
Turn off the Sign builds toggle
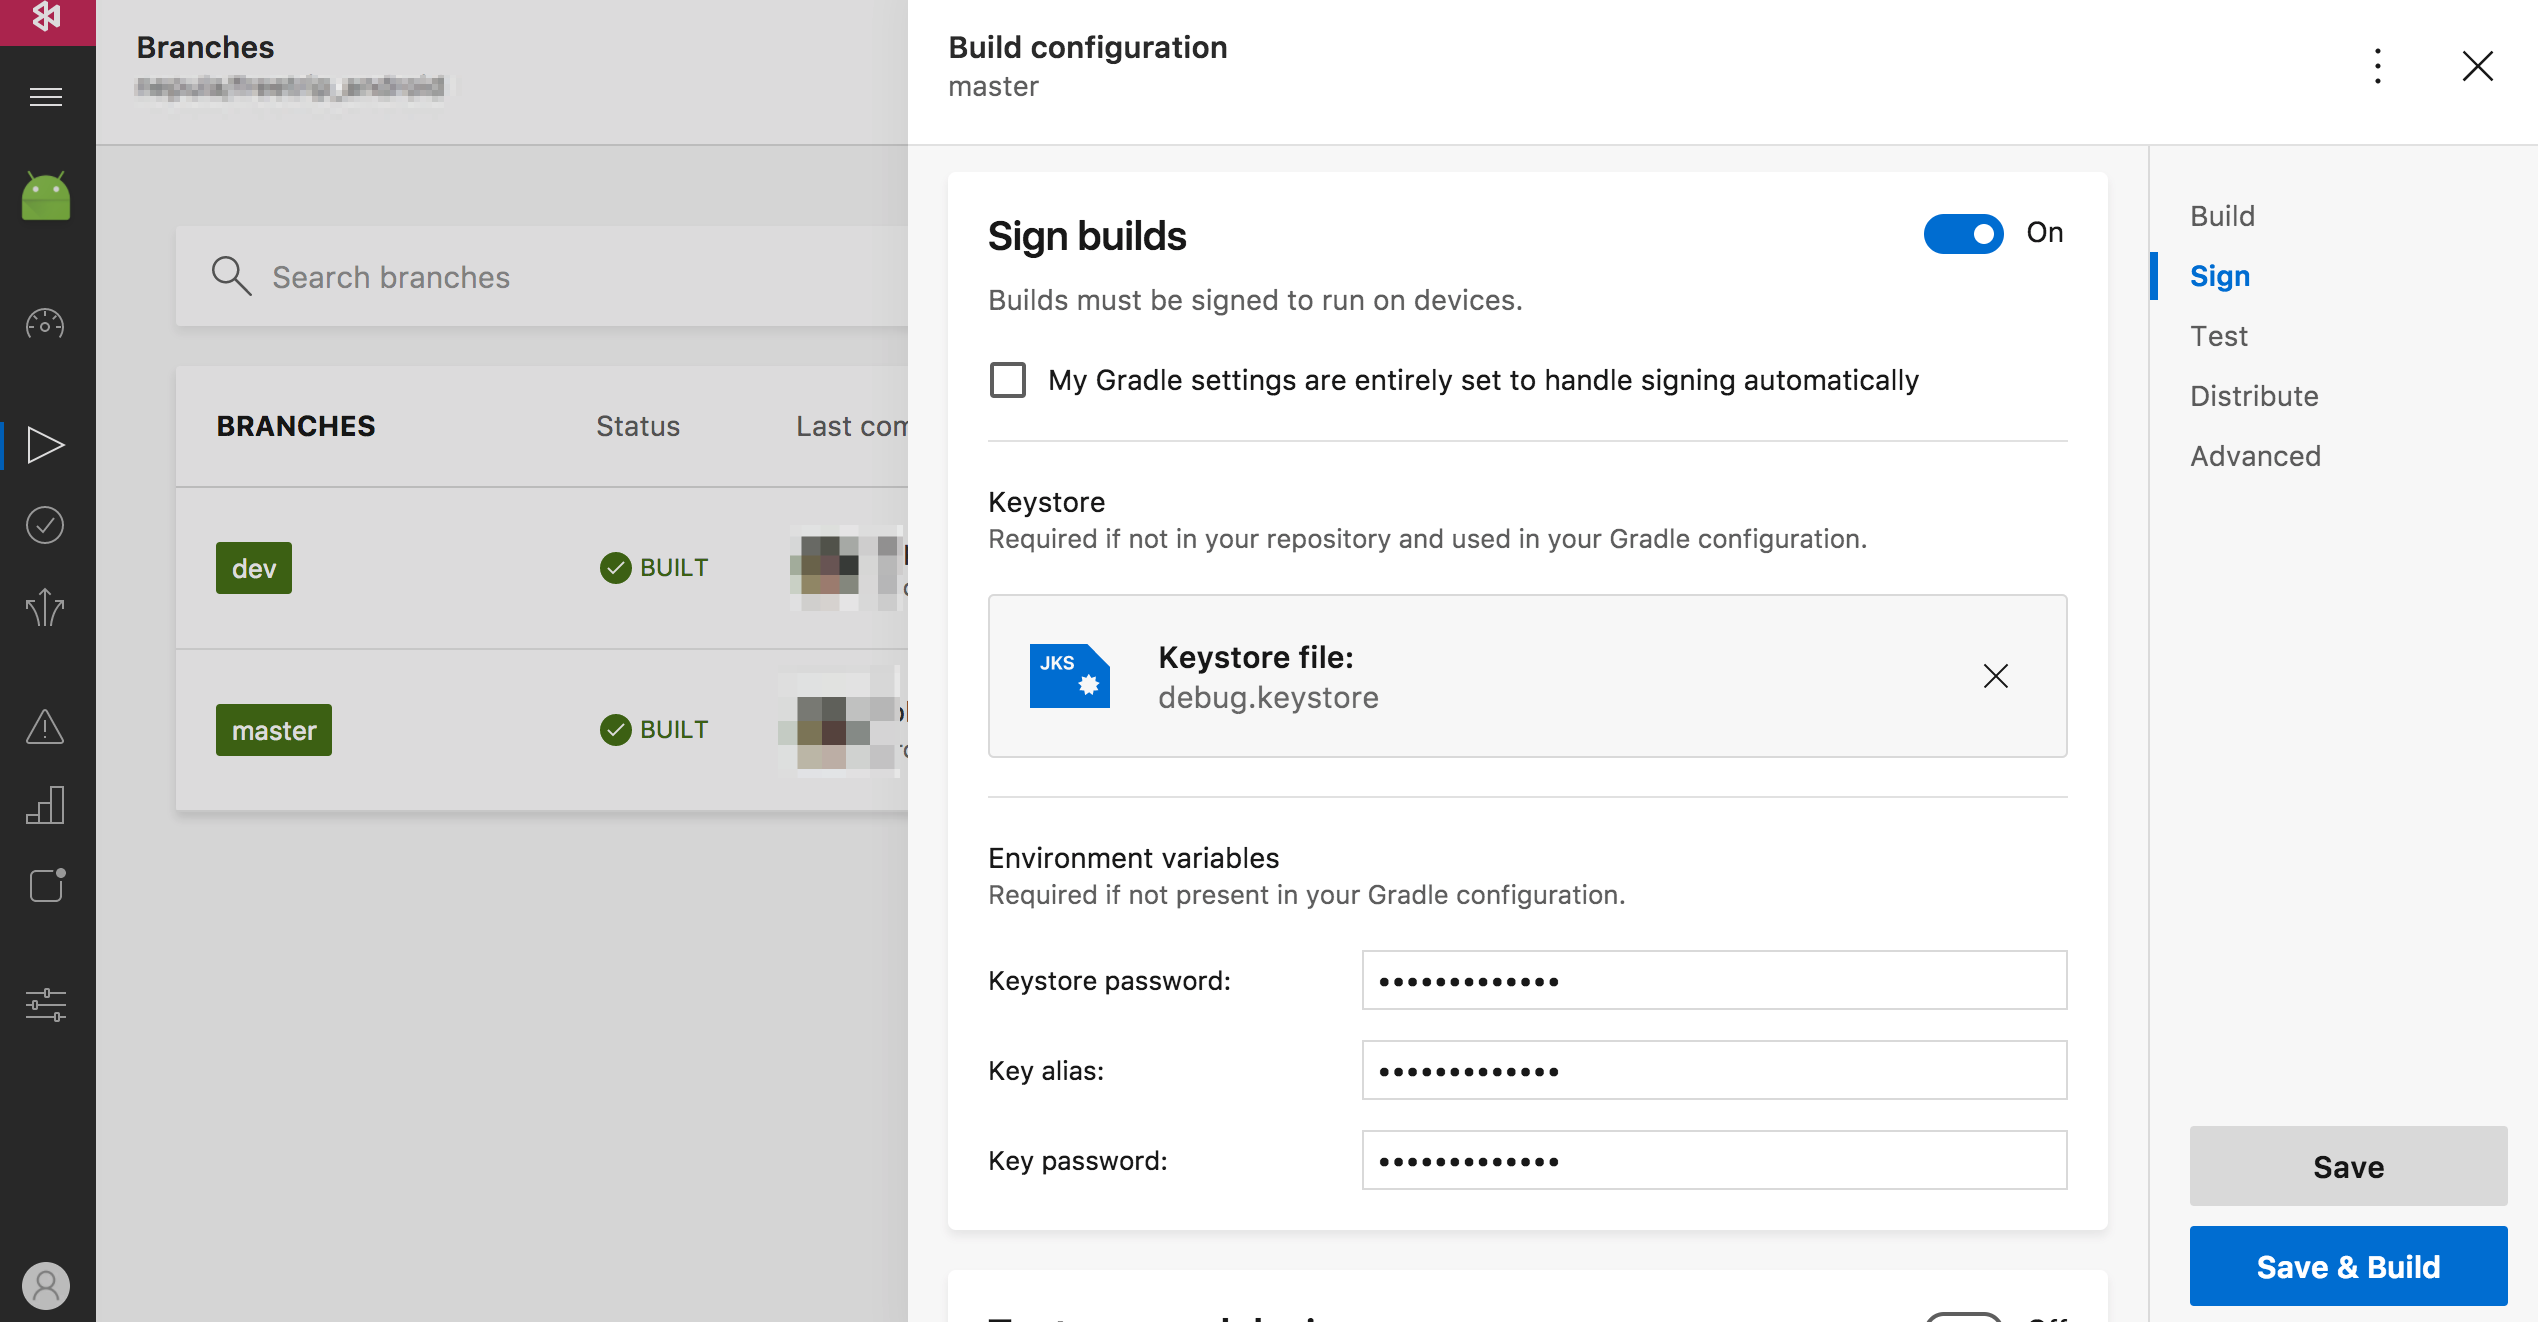coord(1963,234)
